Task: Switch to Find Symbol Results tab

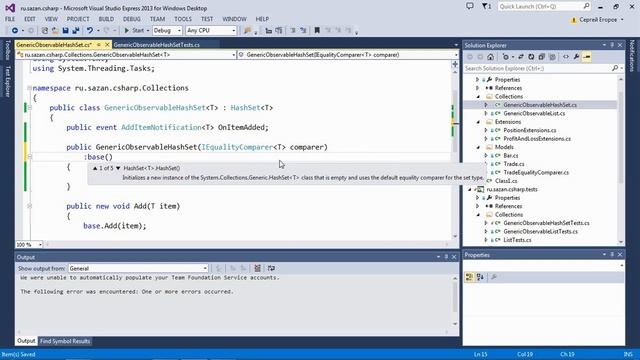Action: coord(64,341)
